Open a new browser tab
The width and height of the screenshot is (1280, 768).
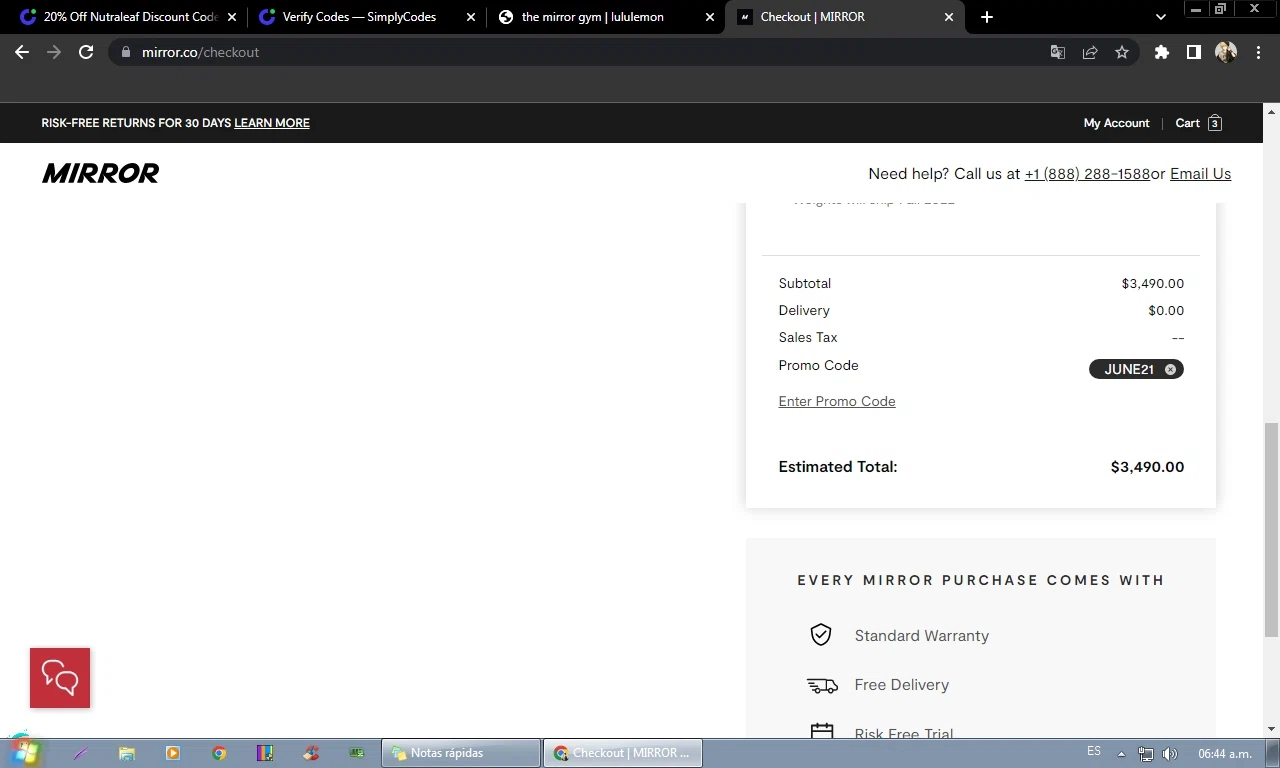pos(987,17)
